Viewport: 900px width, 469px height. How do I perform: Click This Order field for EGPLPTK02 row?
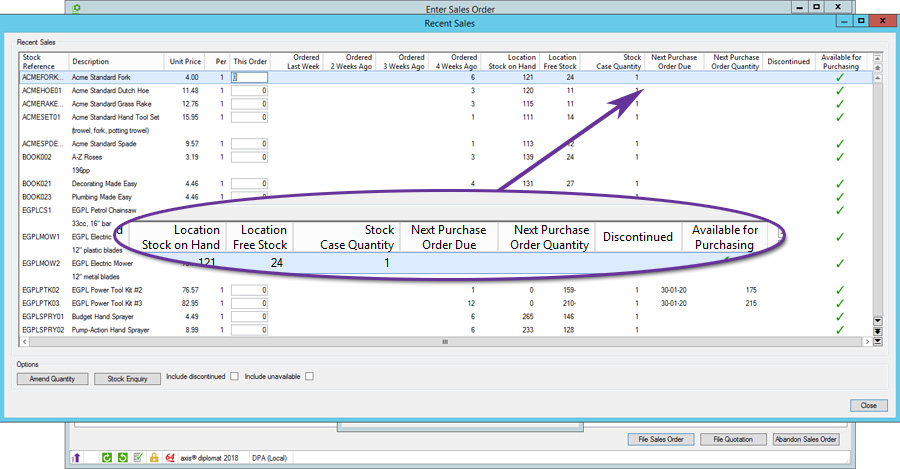coord(249,290)
